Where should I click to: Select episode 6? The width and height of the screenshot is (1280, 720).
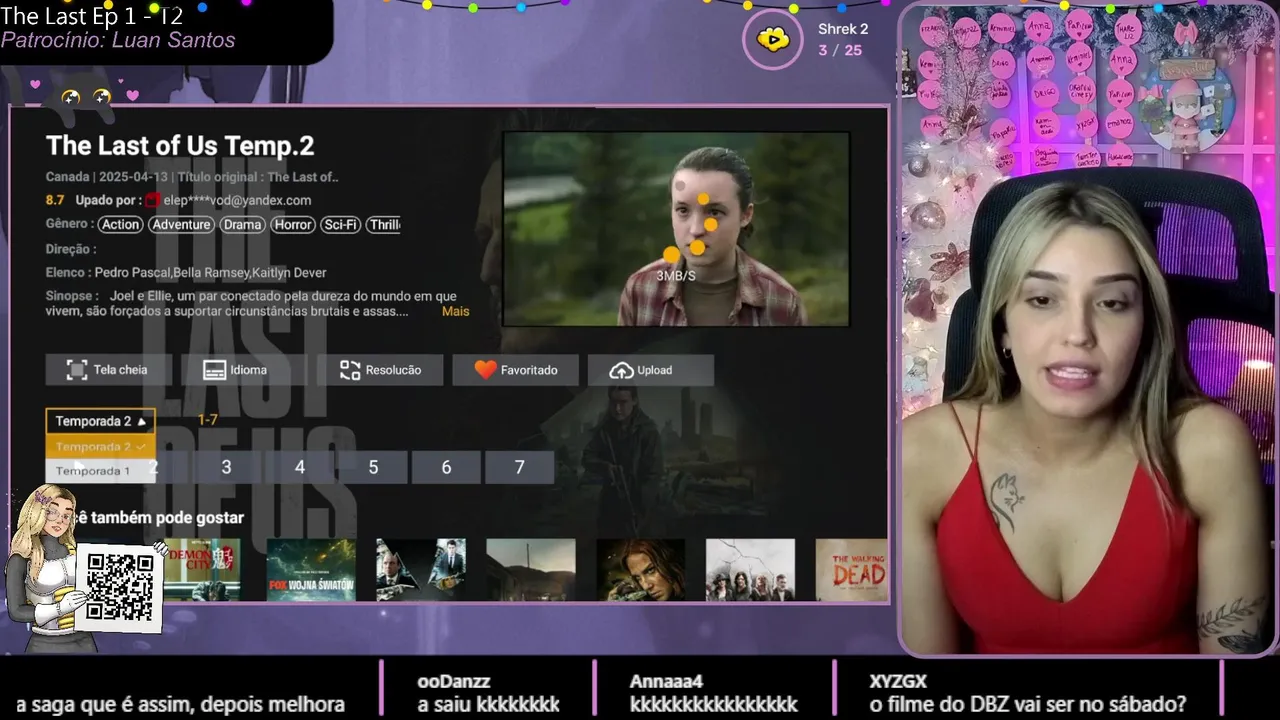pyautogui.click(x=446, y=467)
